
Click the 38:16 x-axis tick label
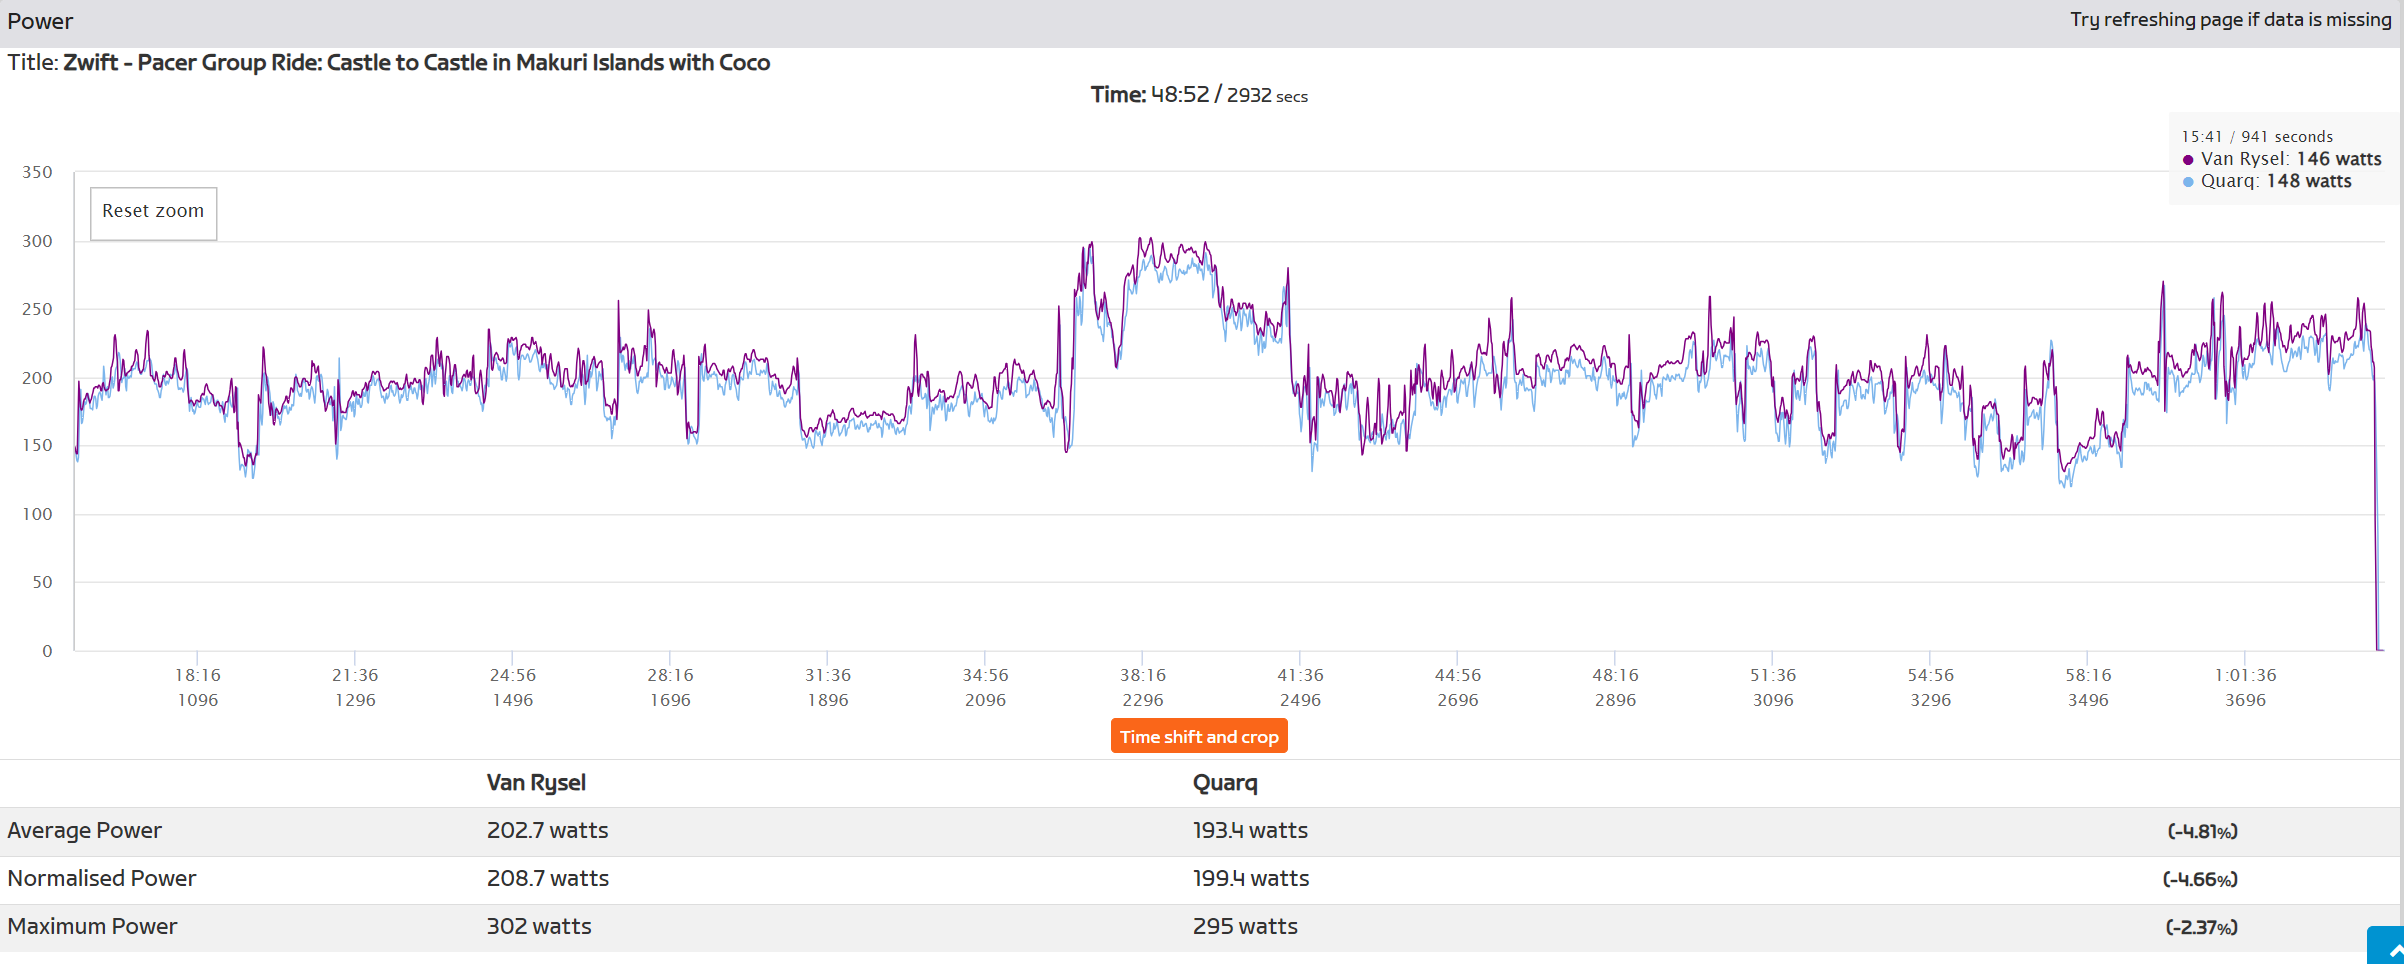pos(1143,676)
